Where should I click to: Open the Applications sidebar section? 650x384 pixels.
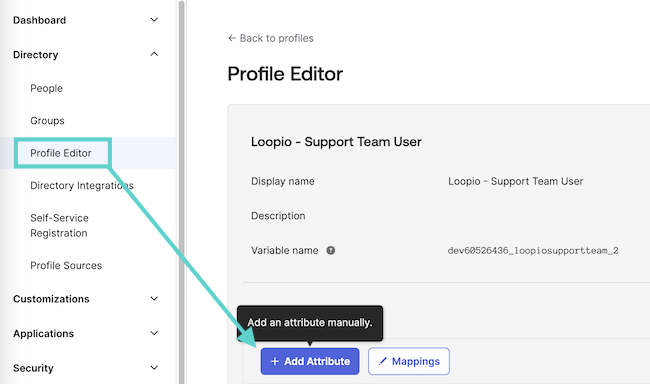44,334
